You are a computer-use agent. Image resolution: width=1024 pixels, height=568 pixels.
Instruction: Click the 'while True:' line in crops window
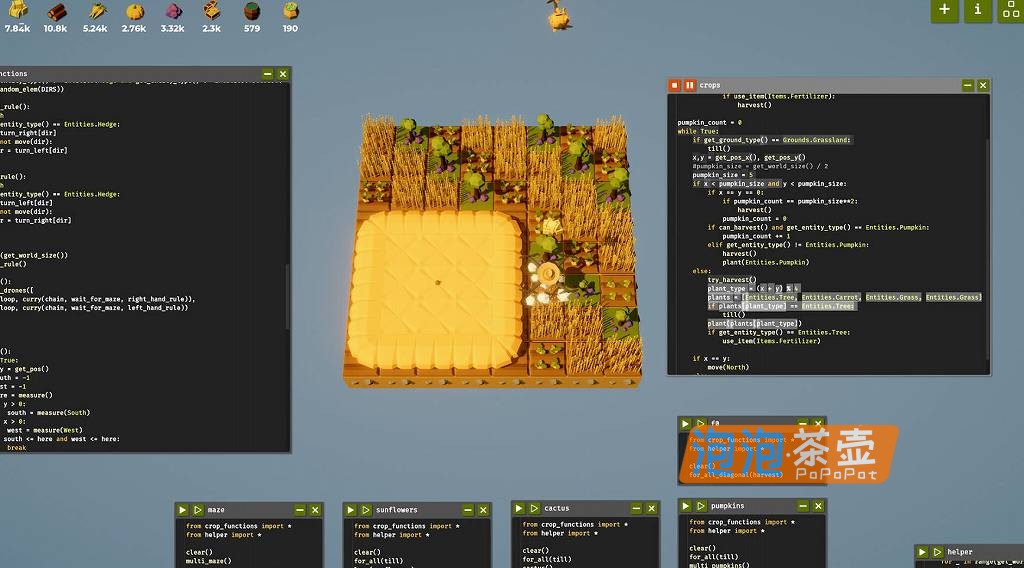tap(697, 131)
